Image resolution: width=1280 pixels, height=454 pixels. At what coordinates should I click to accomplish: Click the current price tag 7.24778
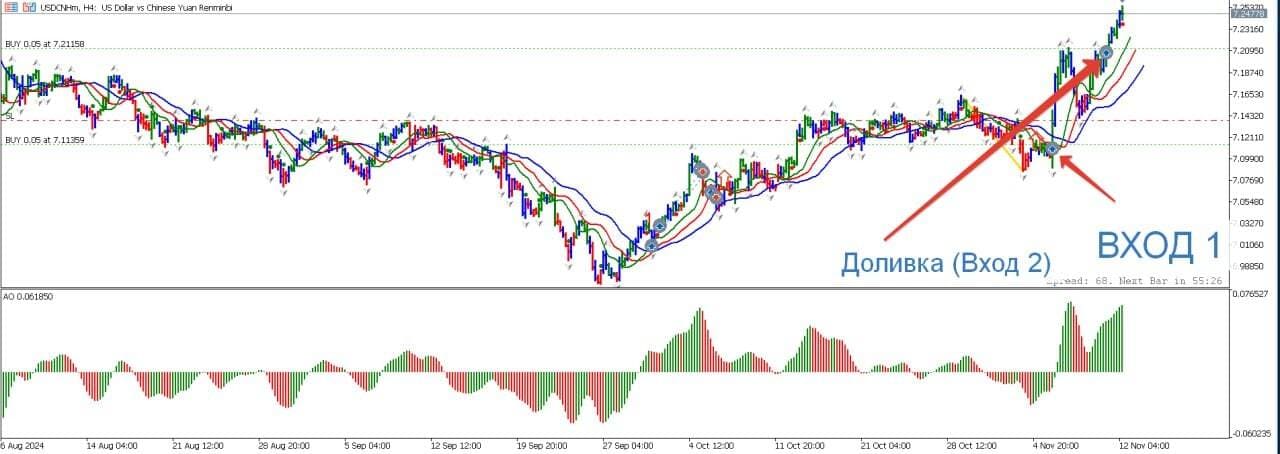[x=1248, y=14]
